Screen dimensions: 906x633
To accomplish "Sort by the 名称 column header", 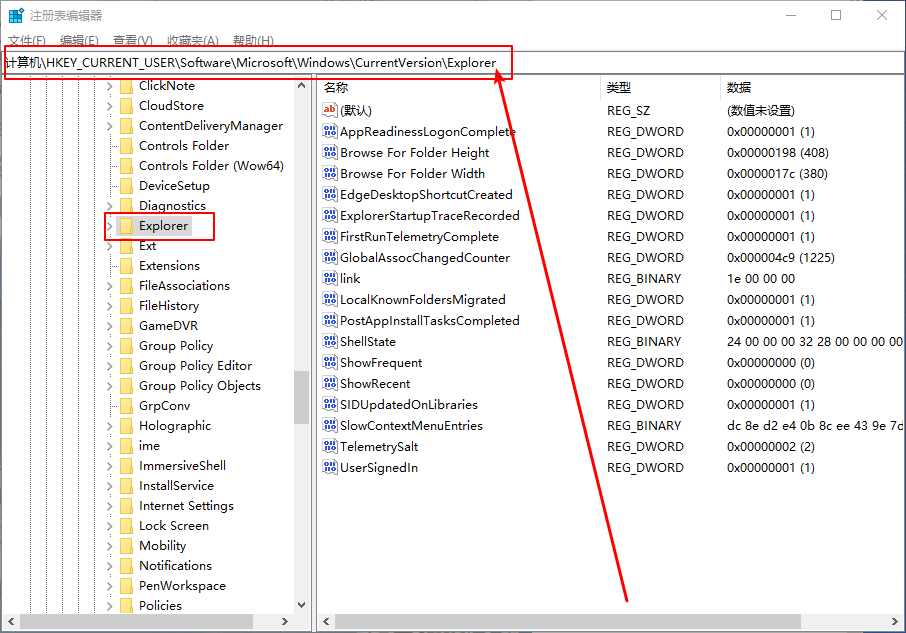I will 337,88.
